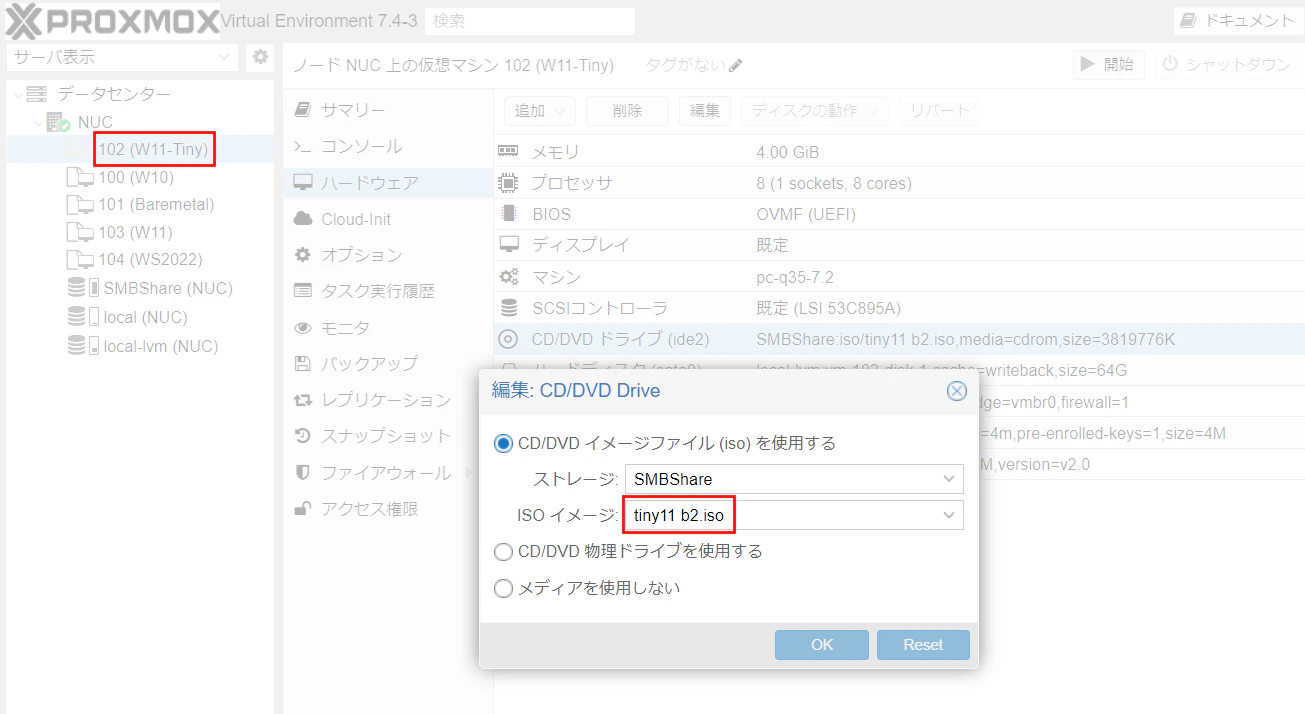This screenshot has width=1305, height=714.
Task: Open the 追加 add dropdown
Action: [539, 111]
